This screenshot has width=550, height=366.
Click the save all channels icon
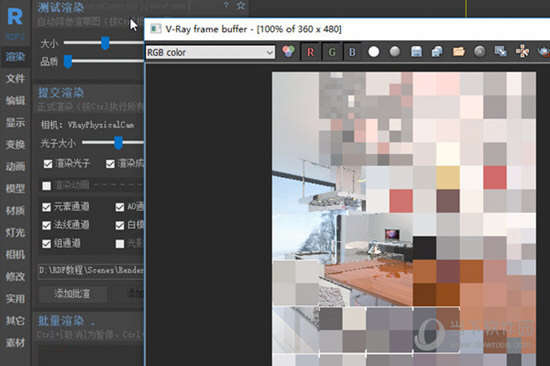click(437, 52)
